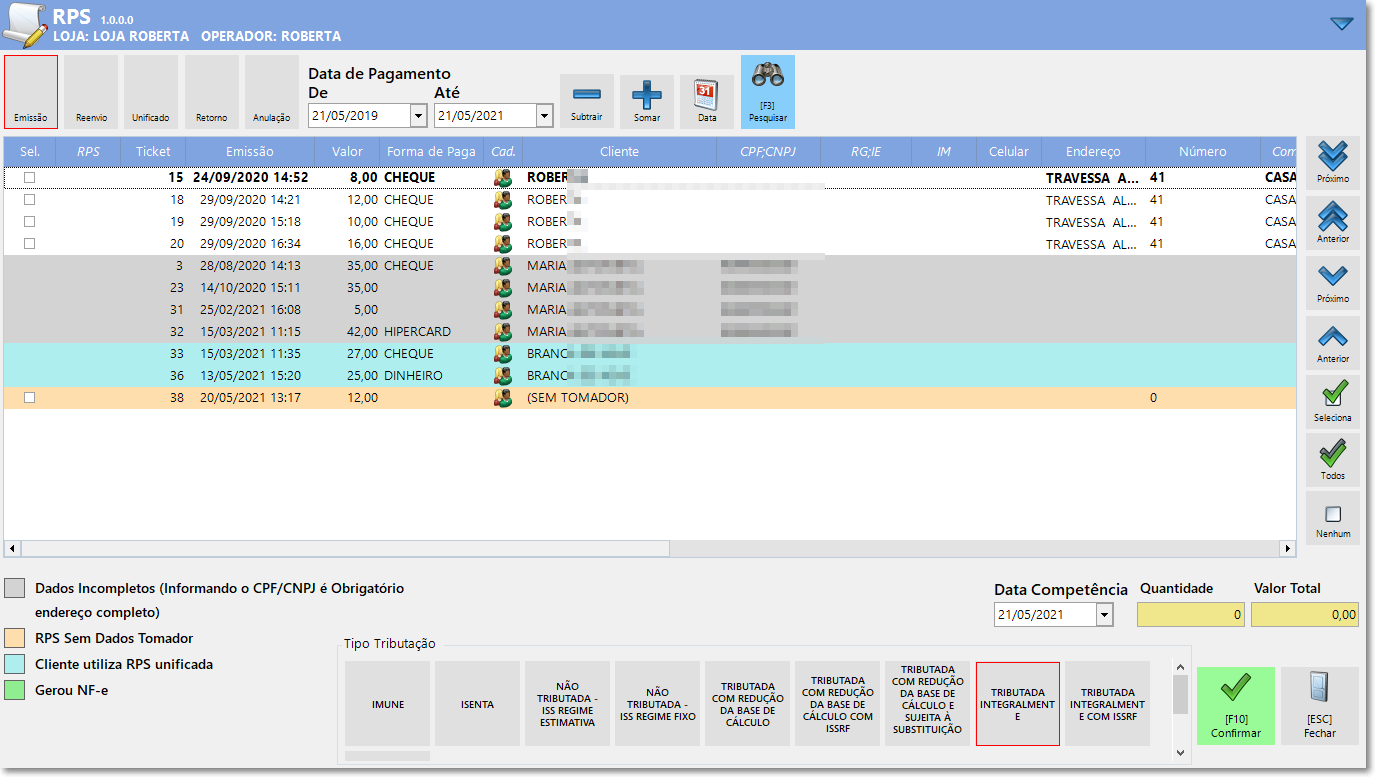Select the ISENTA taxation type
The width and height of the screenshot is (1375, 777).
point(478,704)
